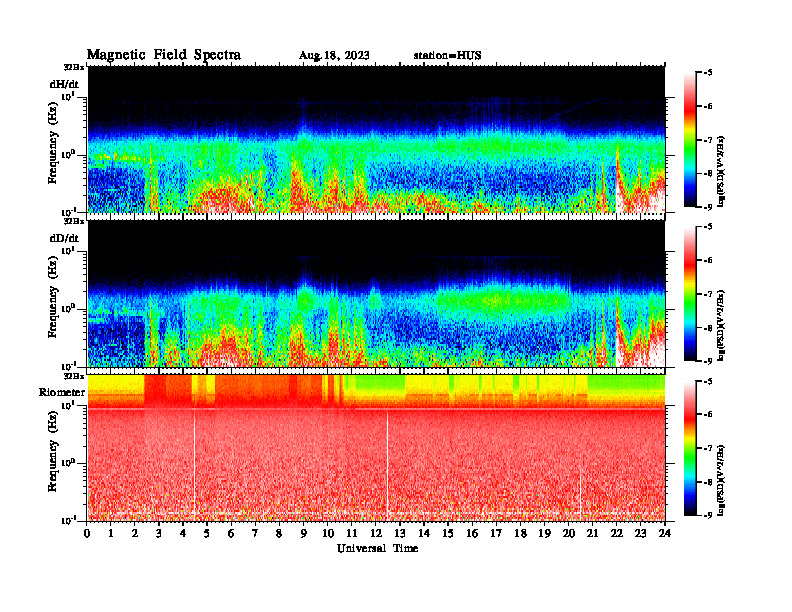Click hour '15' on the time axis
This screenshot has width=792, height=612.
(x=448, y=533)
